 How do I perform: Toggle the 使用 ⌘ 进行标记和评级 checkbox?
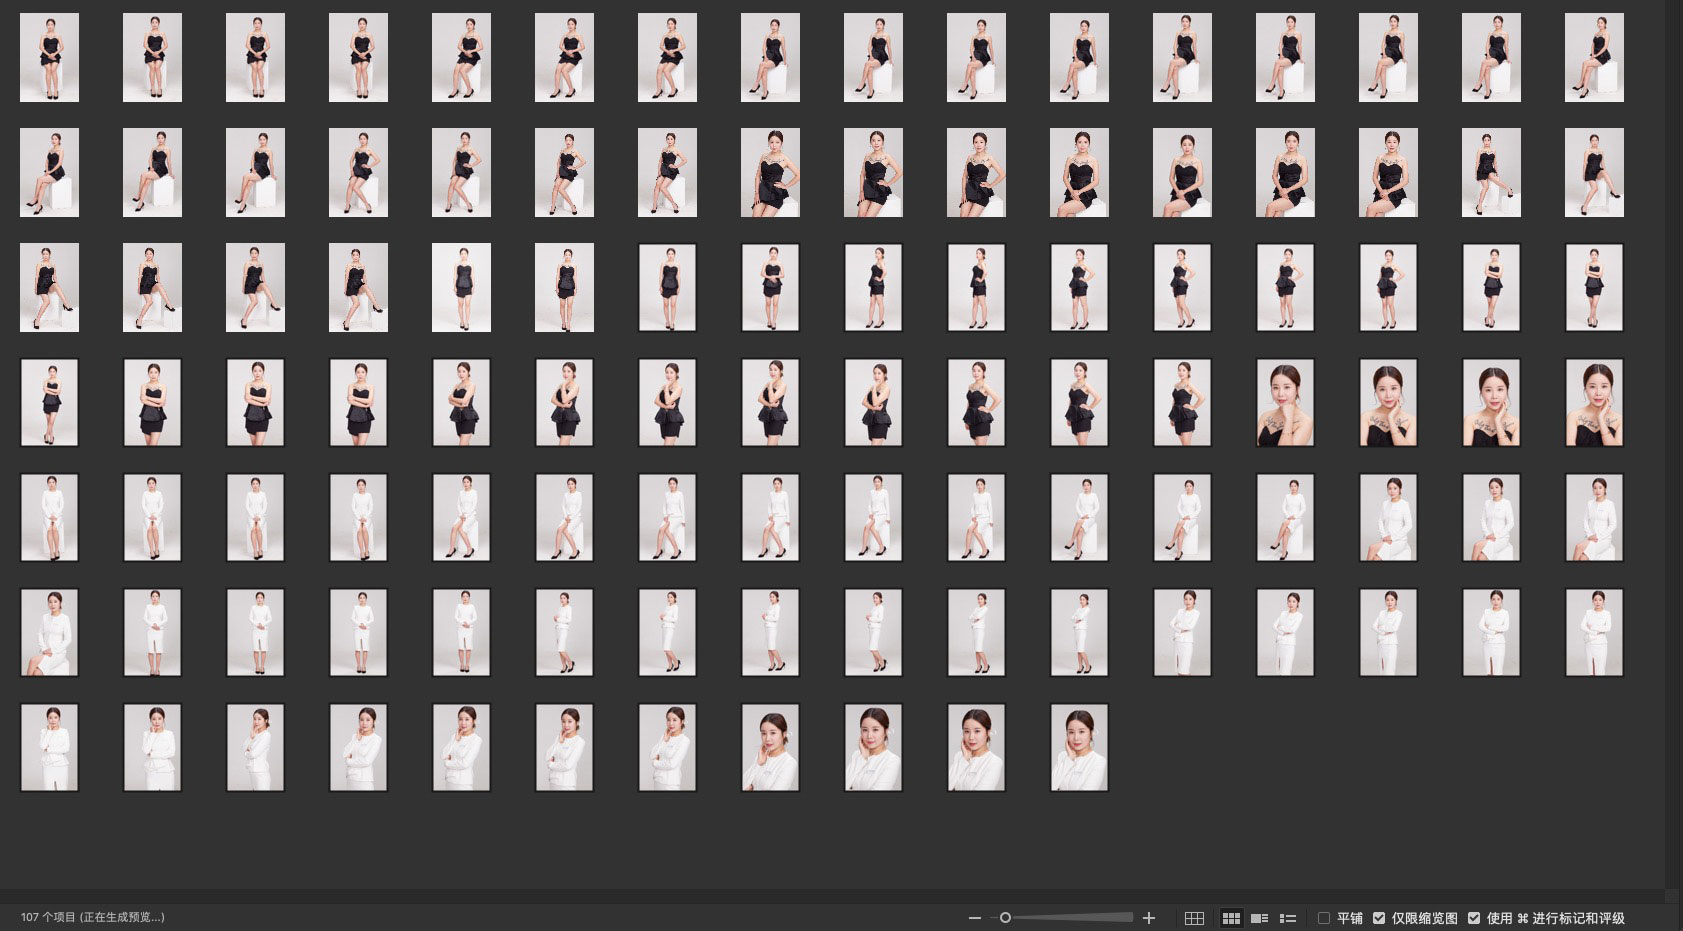[1474, 918]
